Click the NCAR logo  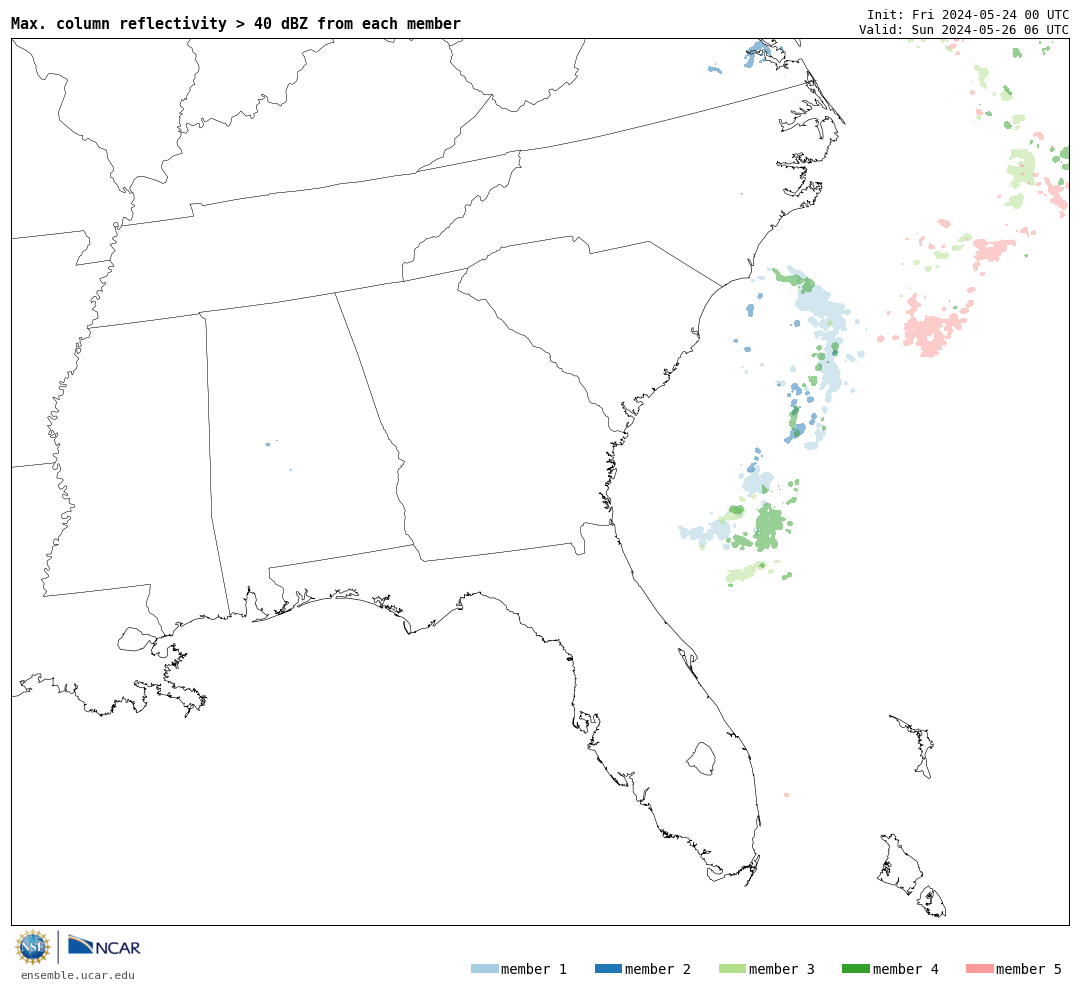[105, 945]
